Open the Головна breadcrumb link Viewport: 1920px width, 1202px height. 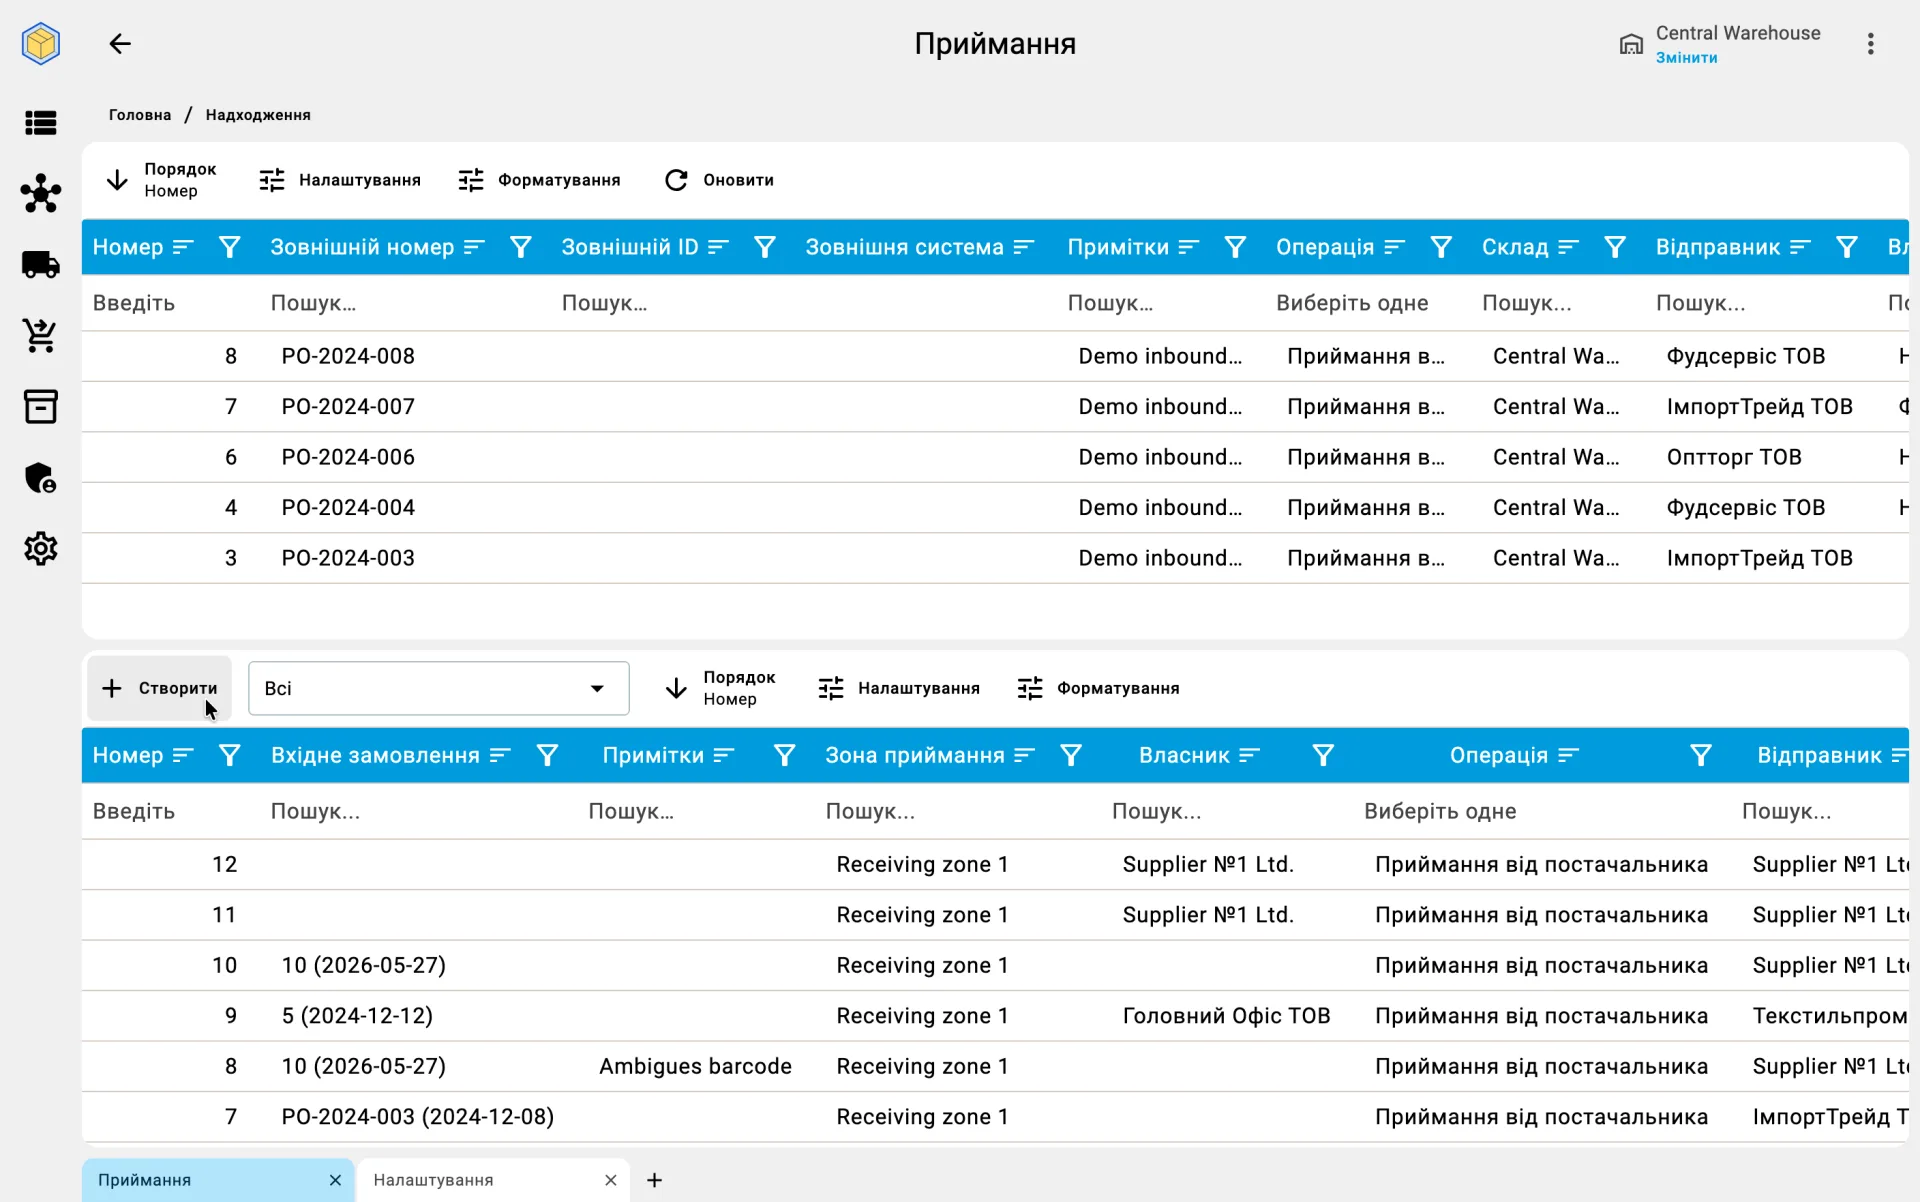[x=140, y=115]
